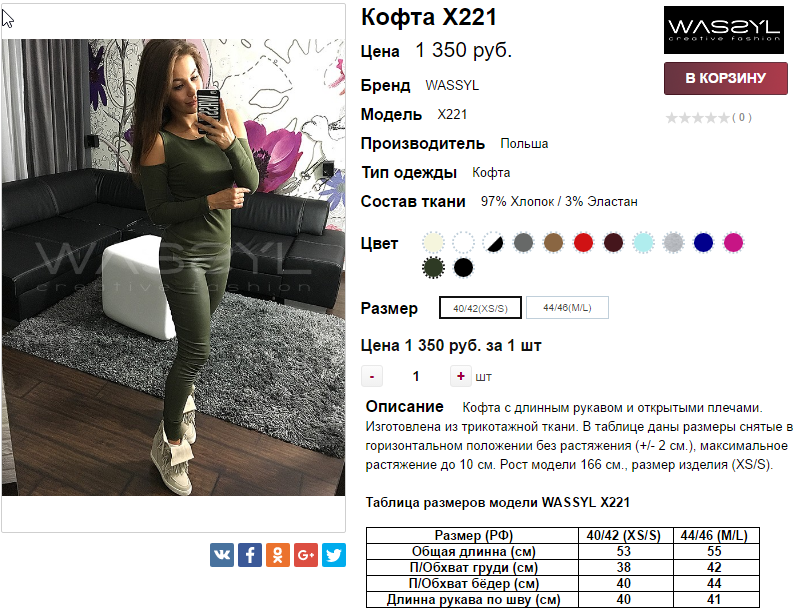
Task: Share product on Twitter icon
Action: [x=334, y=555]
